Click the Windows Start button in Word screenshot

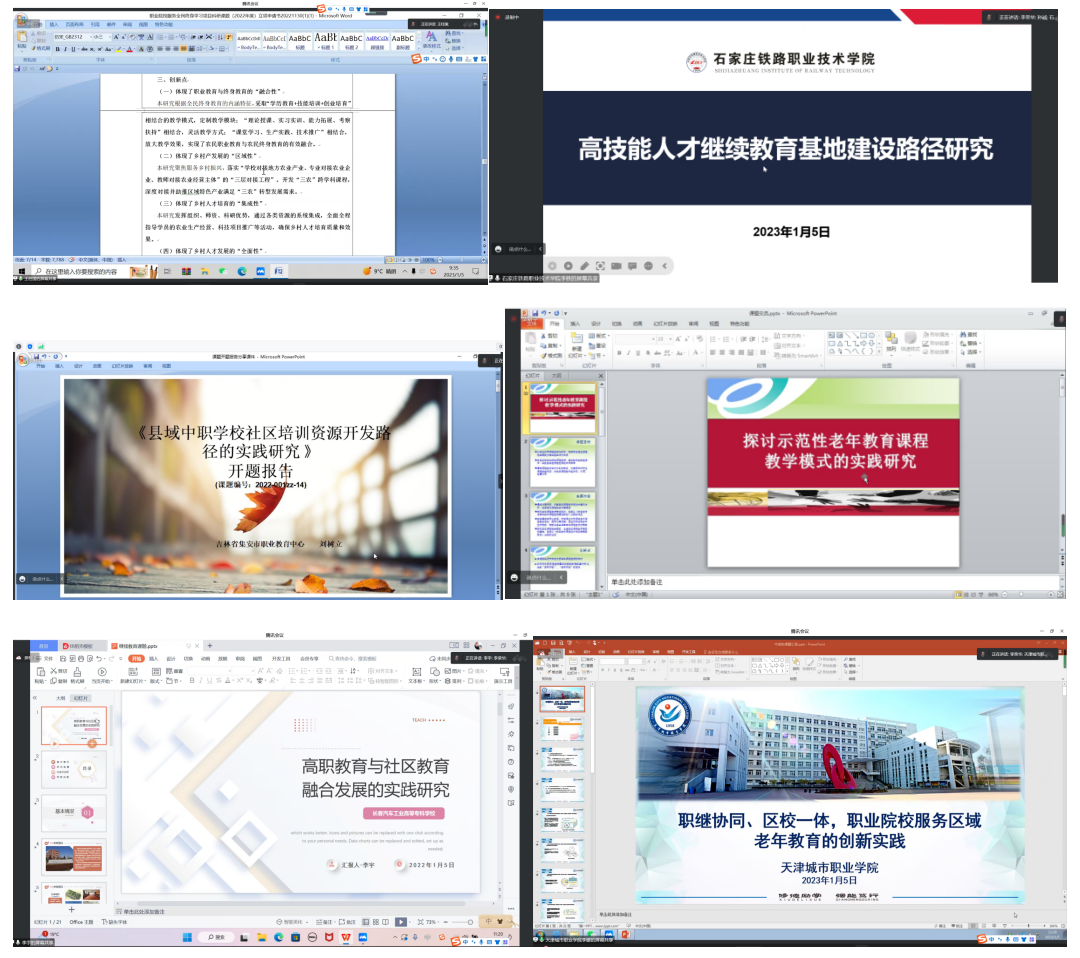(22, 271)
